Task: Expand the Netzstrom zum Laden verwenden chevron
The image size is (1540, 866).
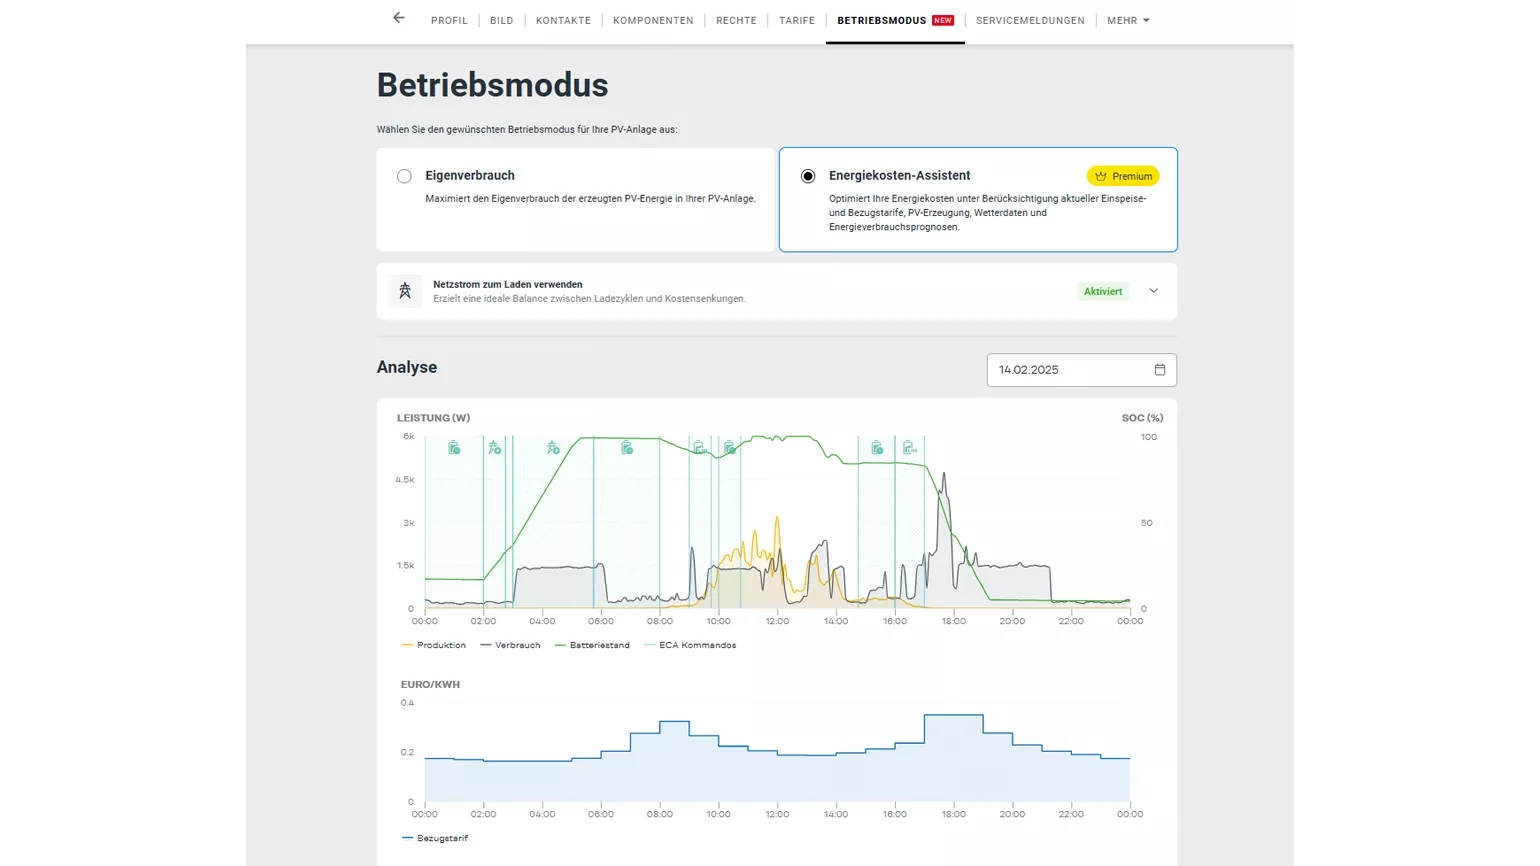Action: click(x=1153, y=291)
